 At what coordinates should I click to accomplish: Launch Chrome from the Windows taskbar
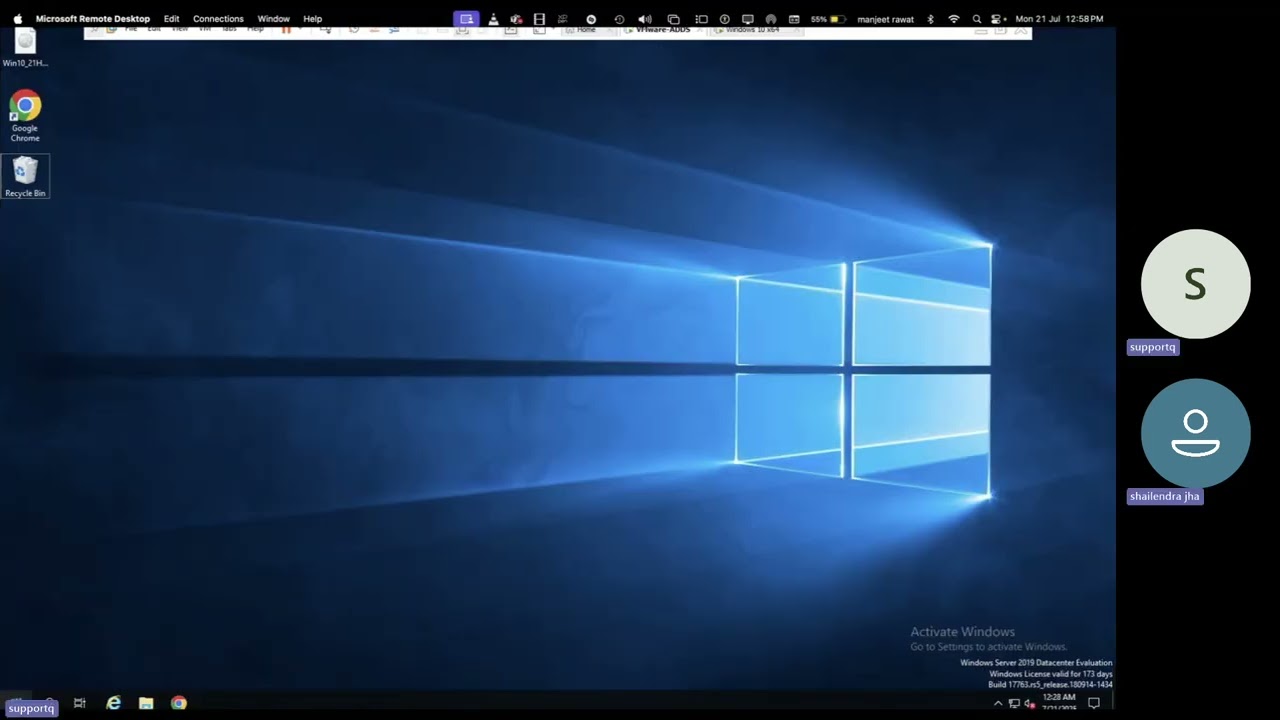[178, 703]
